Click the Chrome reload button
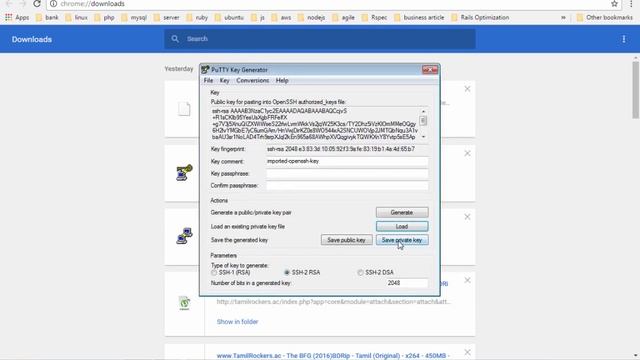This screenshot has width=640, height=360. [x=37, y=4]
